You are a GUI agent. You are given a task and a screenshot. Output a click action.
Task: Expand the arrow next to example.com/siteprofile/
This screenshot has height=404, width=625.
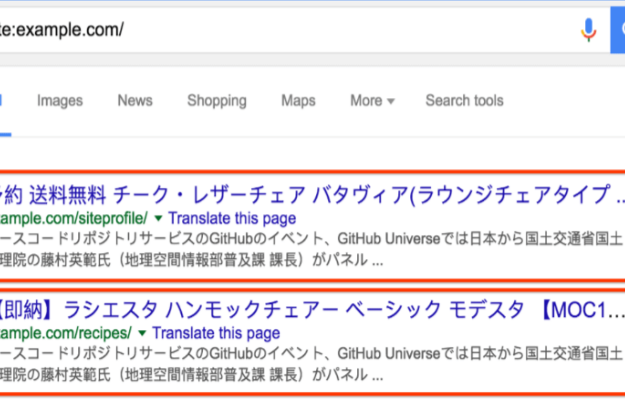pos(158,218)
